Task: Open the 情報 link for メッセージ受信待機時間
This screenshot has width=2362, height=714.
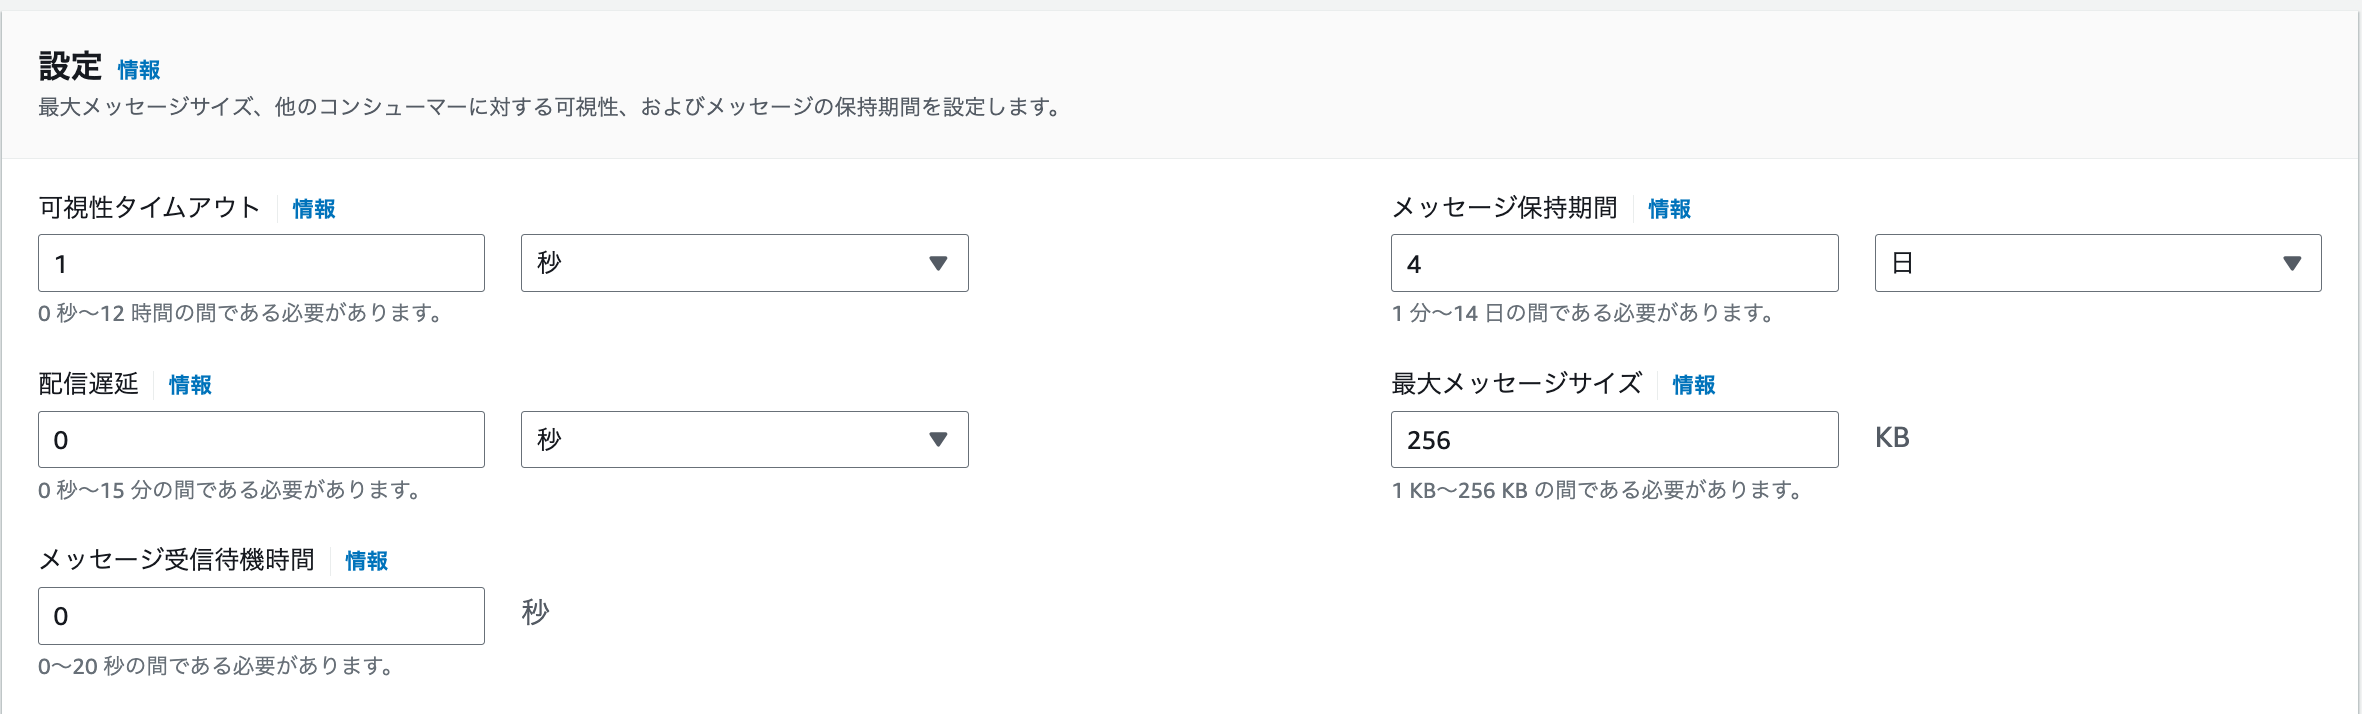Action: tap(366, 562)
